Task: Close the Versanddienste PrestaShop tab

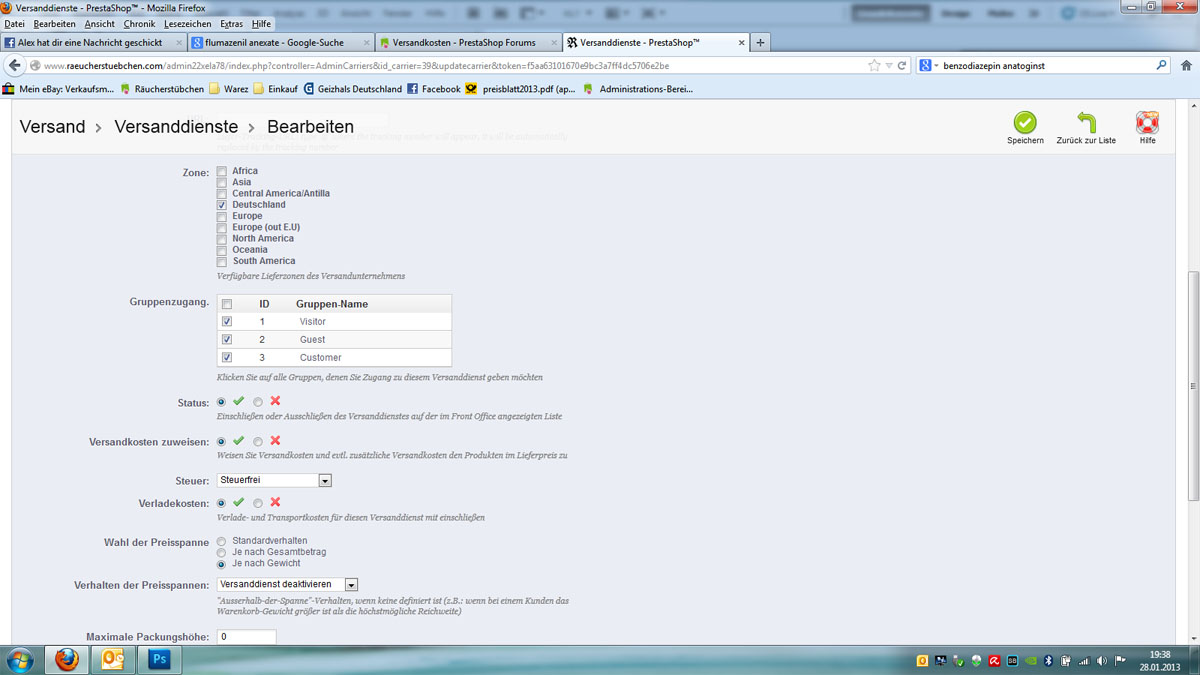Action: [x=742, y=43]
